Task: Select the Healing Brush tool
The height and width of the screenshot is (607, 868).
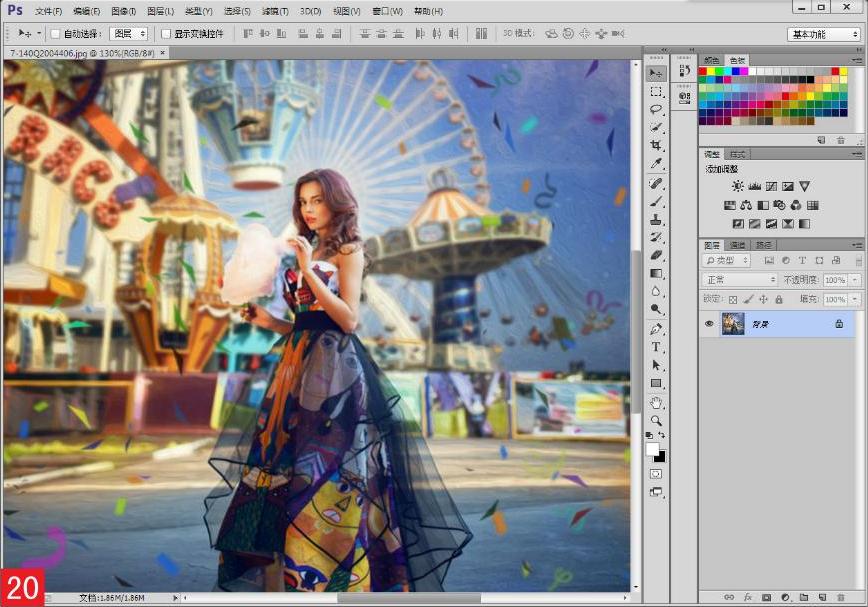Action: point(656,183)
